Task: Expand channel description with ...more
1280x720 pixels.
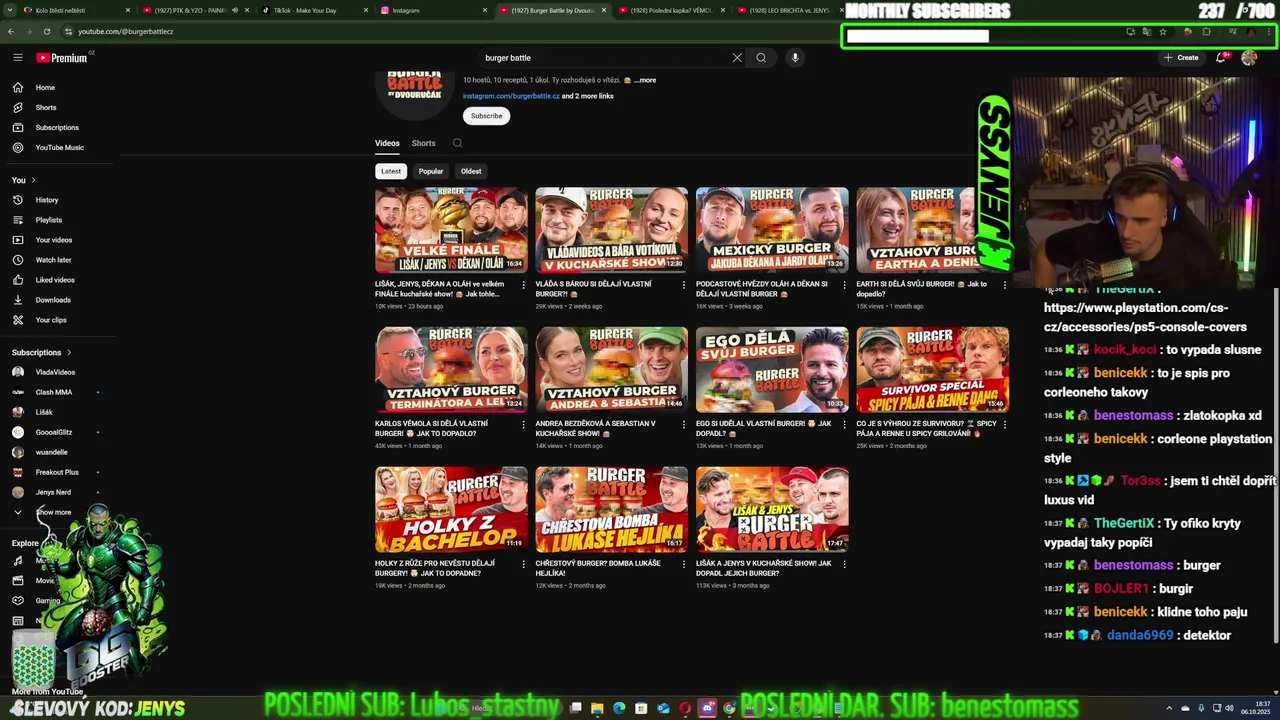Action: pos(646,80)
